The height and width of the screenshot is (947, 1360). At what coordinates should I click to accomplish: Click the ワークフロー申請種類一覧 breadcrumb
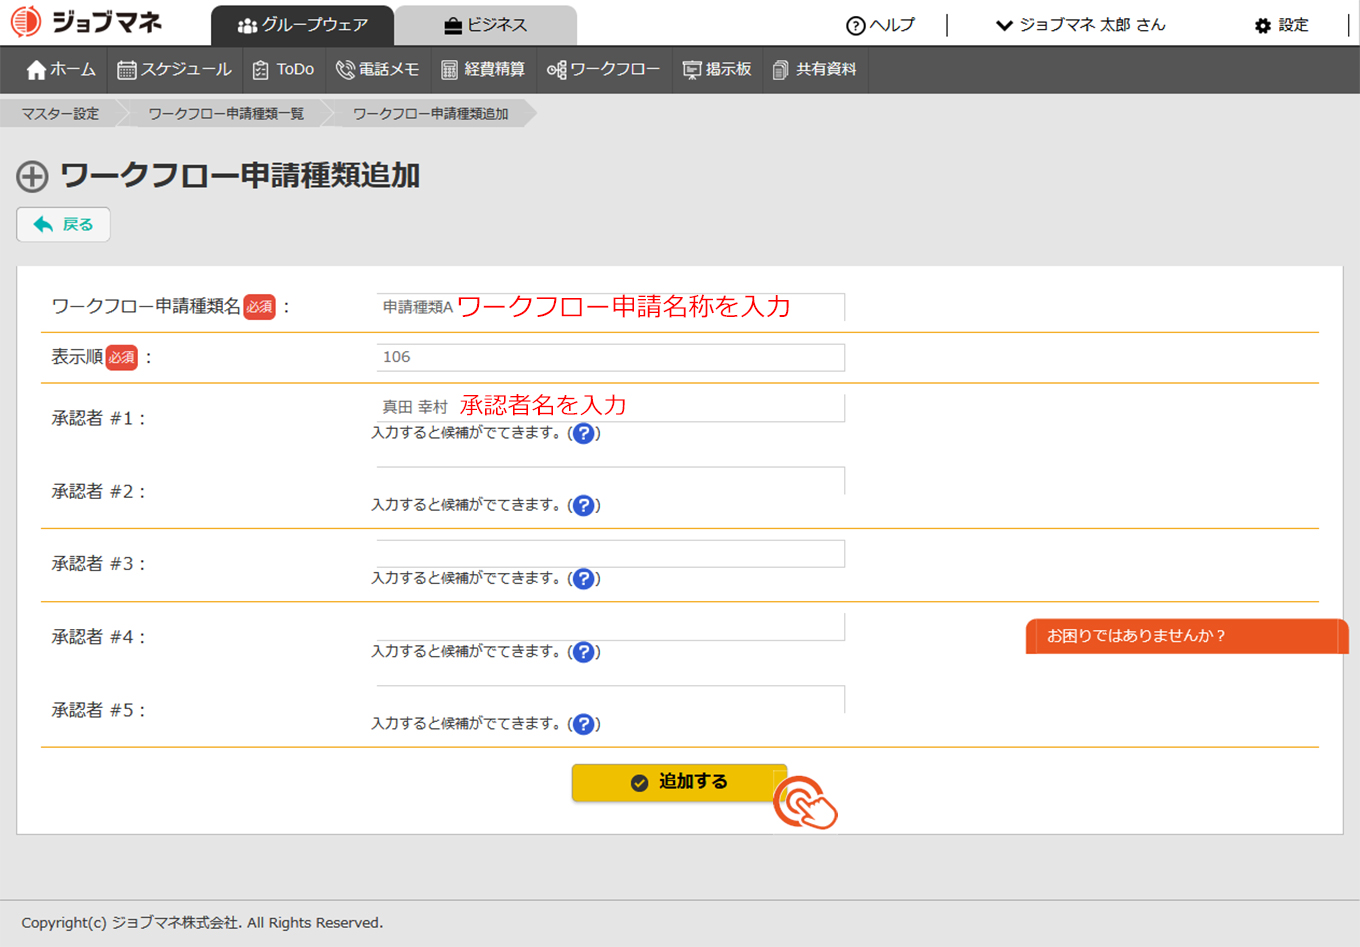tap(226, 114)
